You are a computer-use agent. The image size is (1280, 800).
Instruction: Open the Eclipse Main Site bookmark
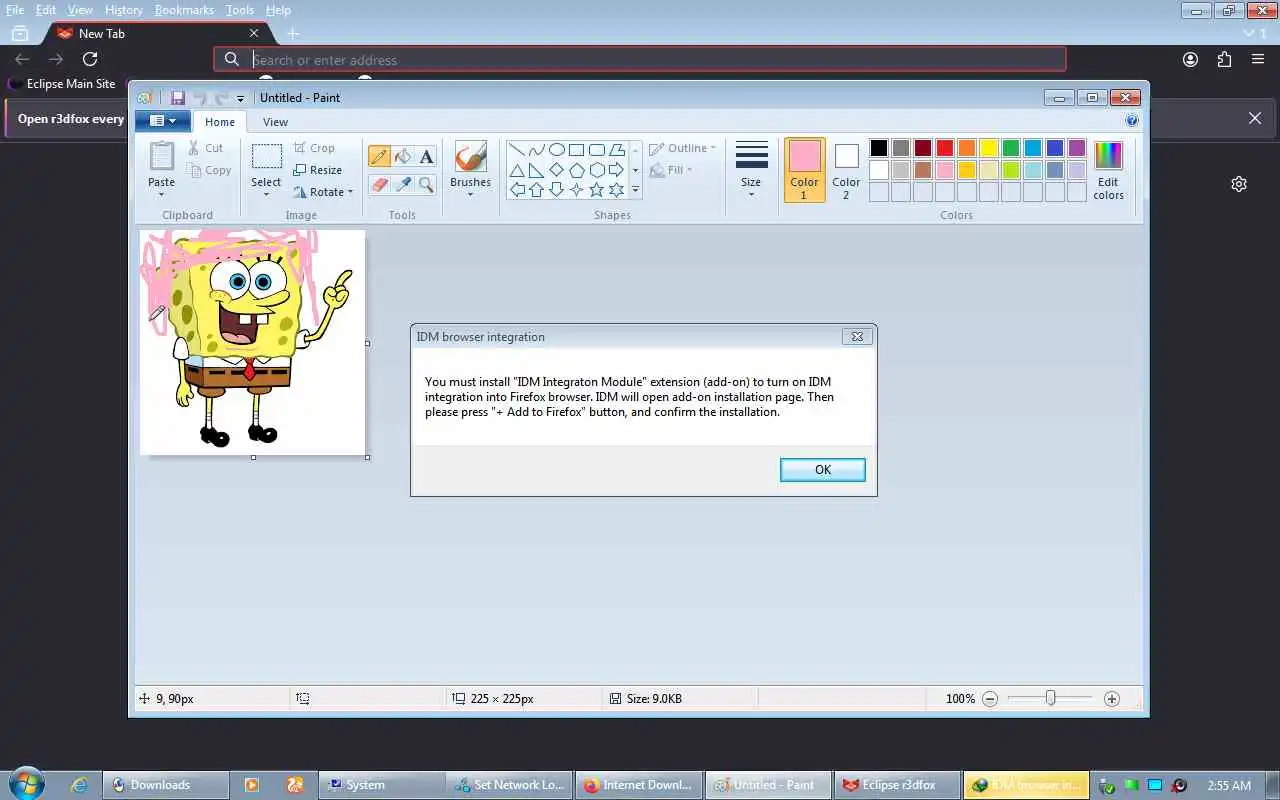point(62,84)
